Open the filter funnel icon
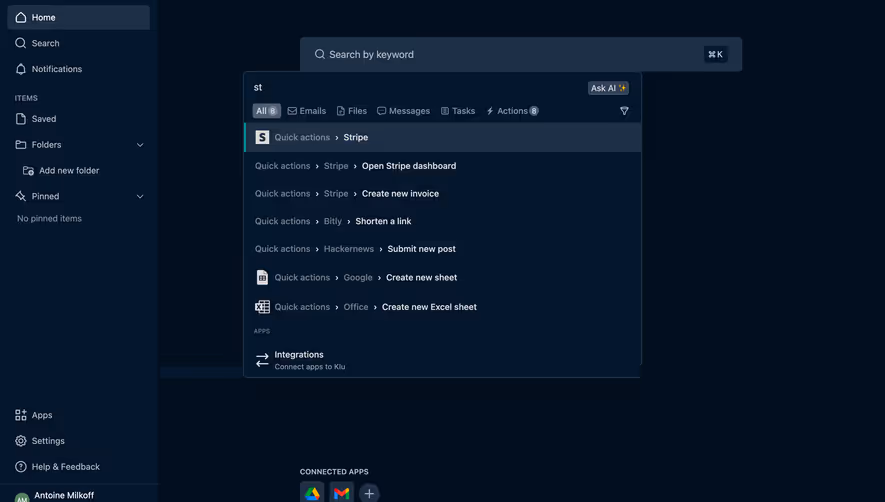Viewport: 885px width, 502px height. click(x=624, y=111)
